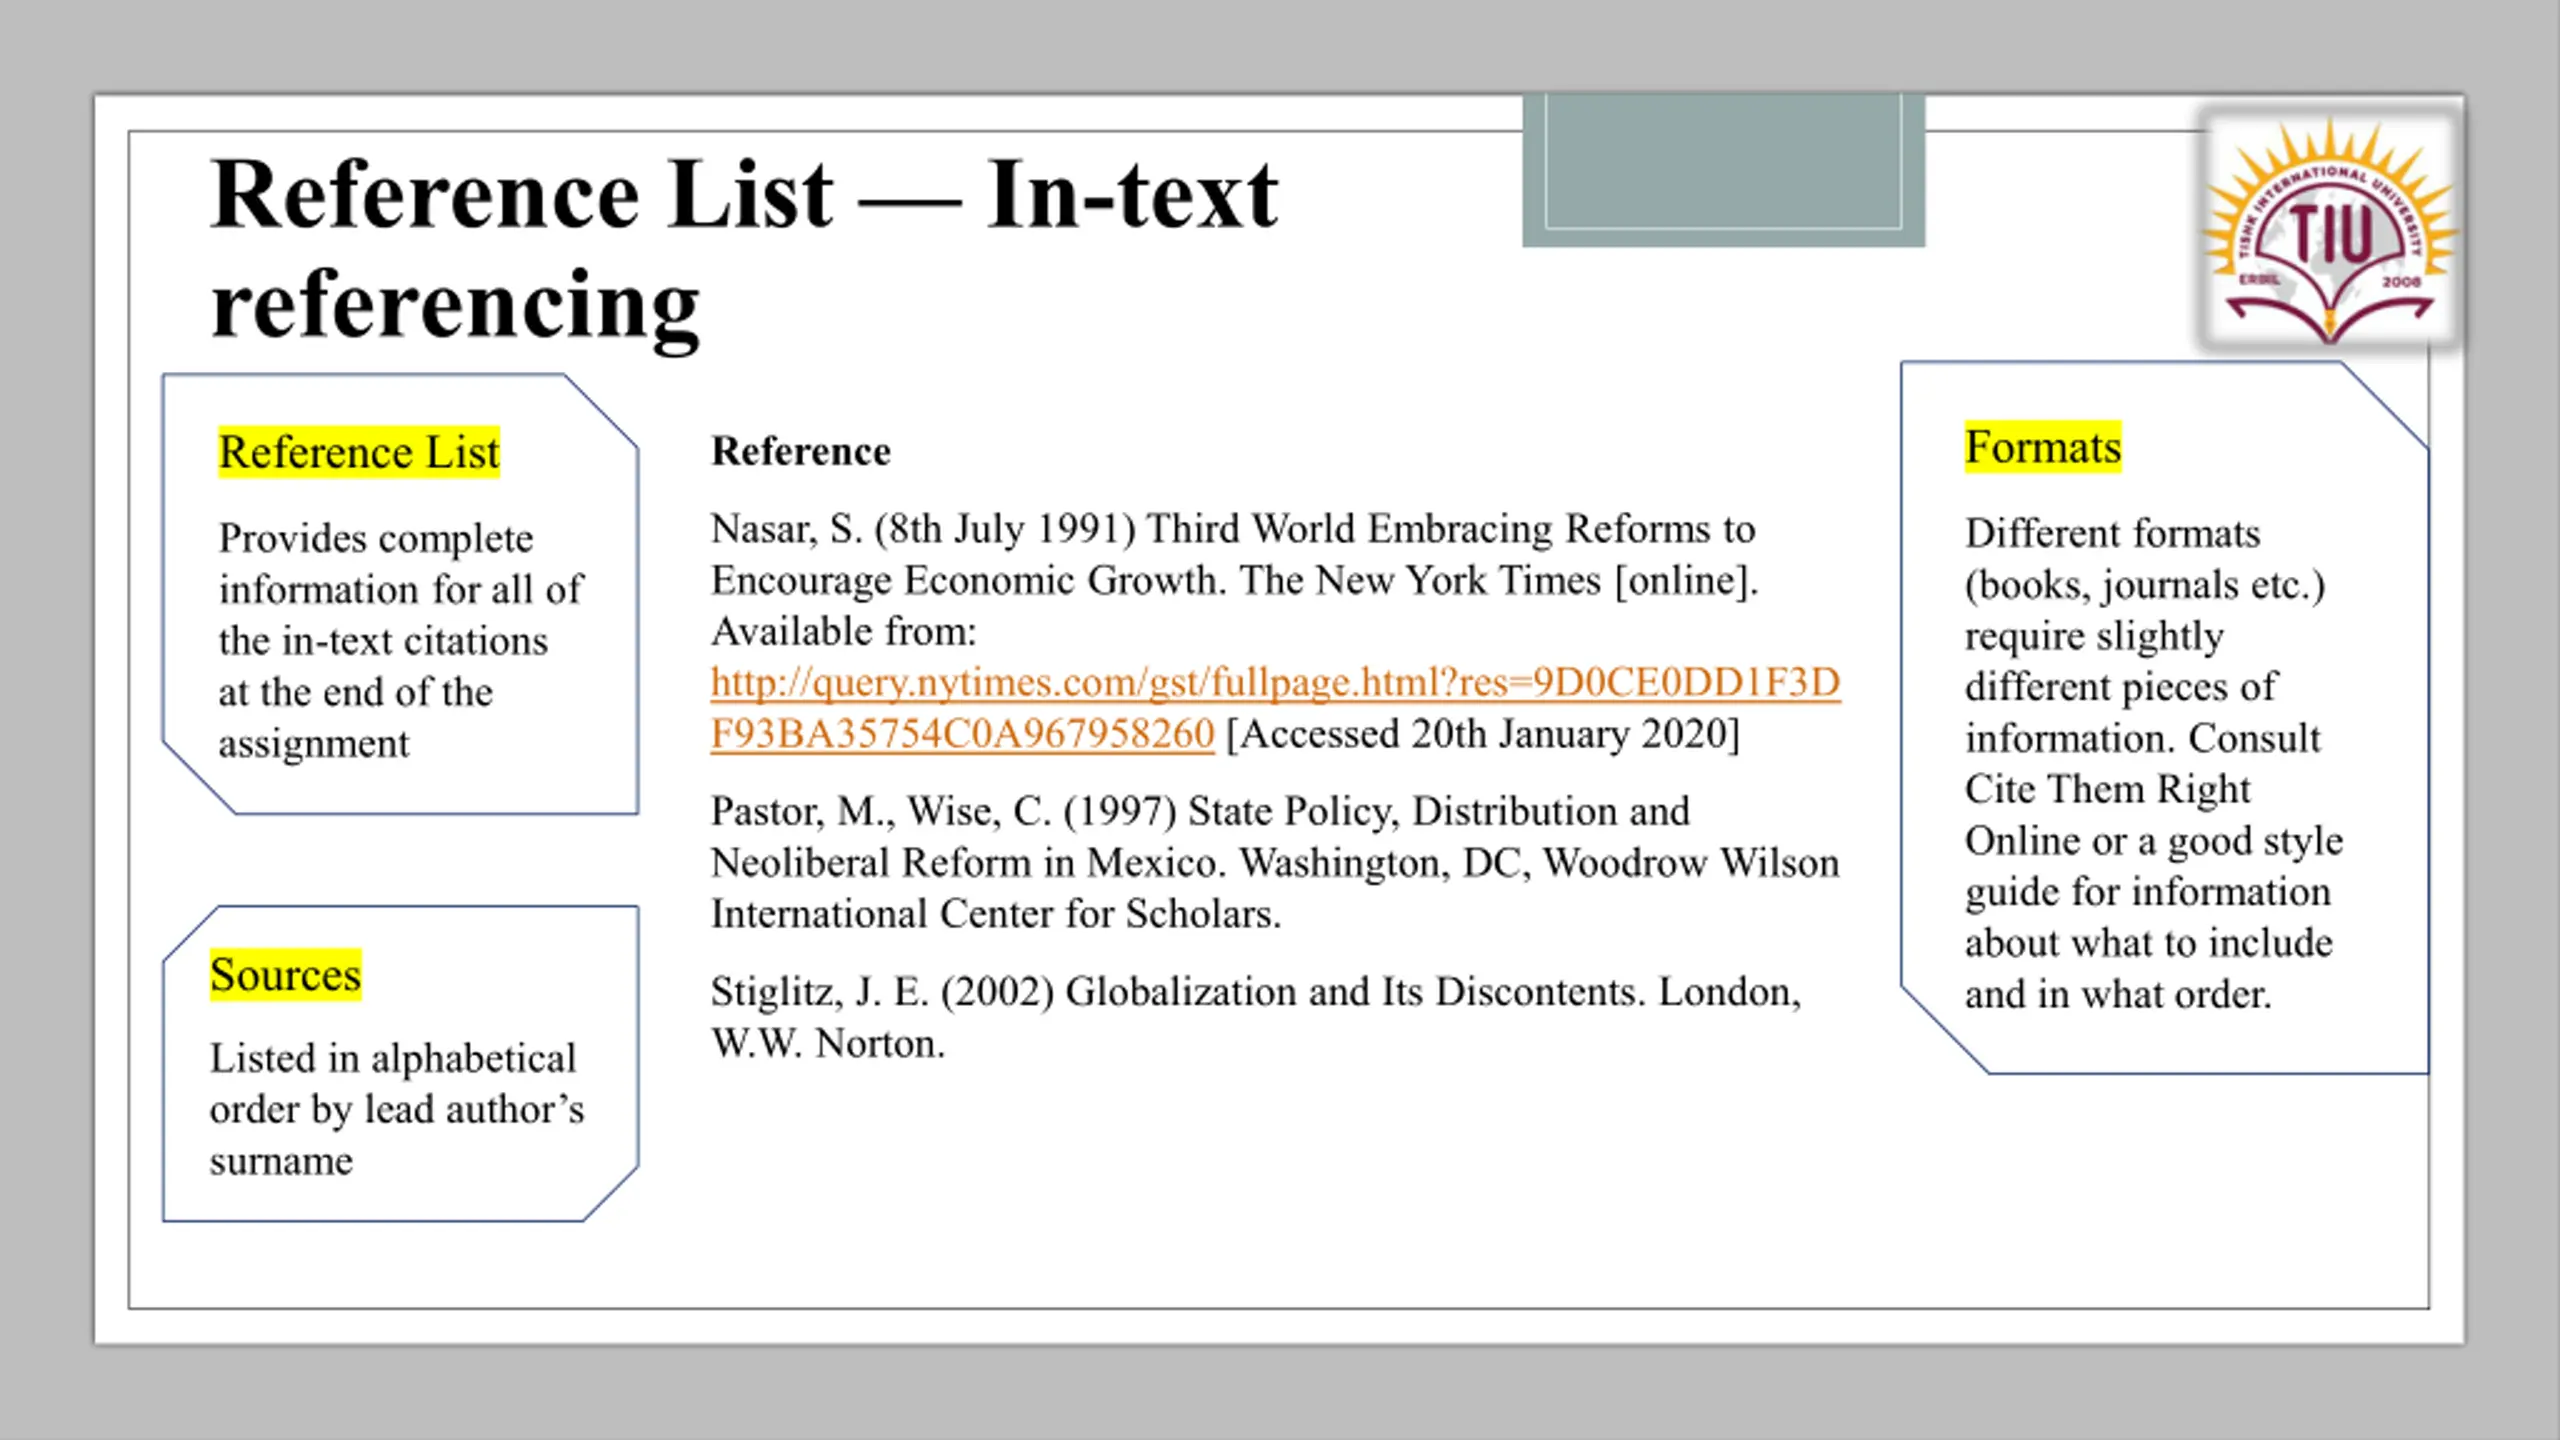Click the Stiglitz, J. E. reference entry
This screenshot has height=1440, width=2560.
tap(1255, 1017)
